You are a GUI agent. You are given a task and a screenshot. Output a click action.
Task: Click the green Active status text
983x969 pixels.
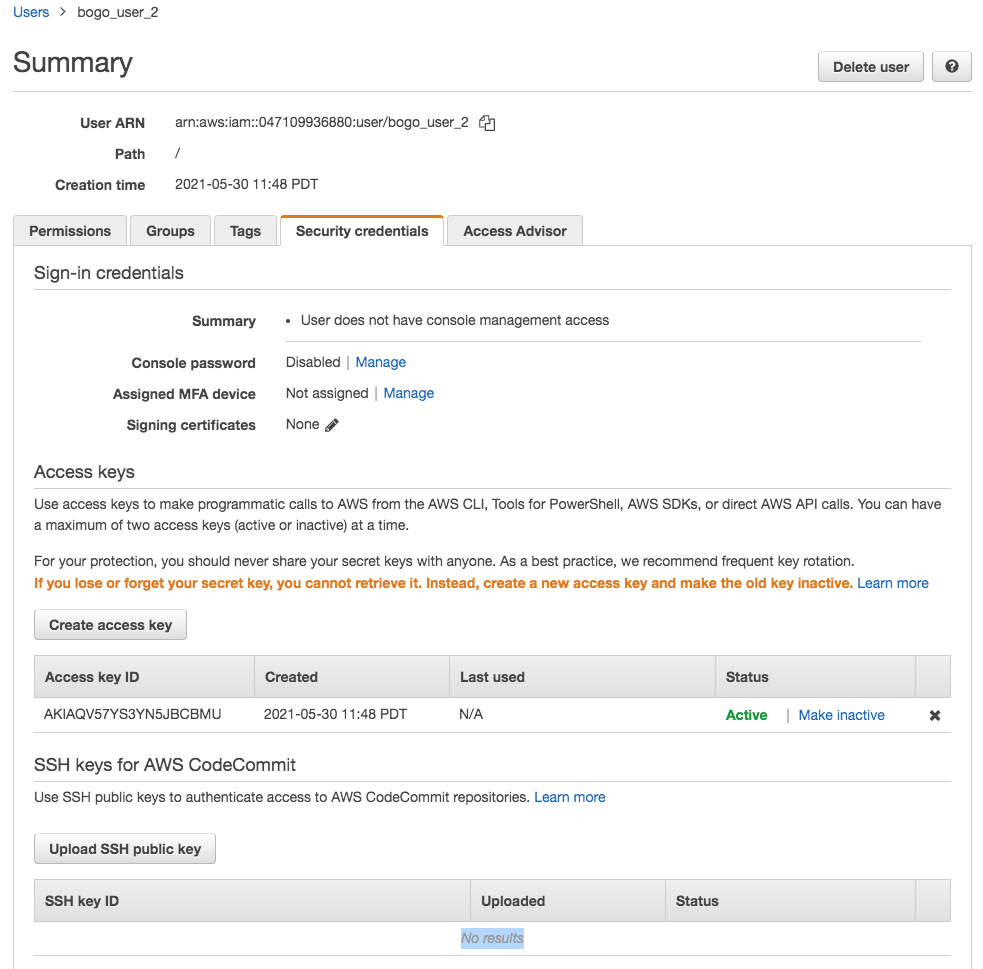(x=746, y=715)
